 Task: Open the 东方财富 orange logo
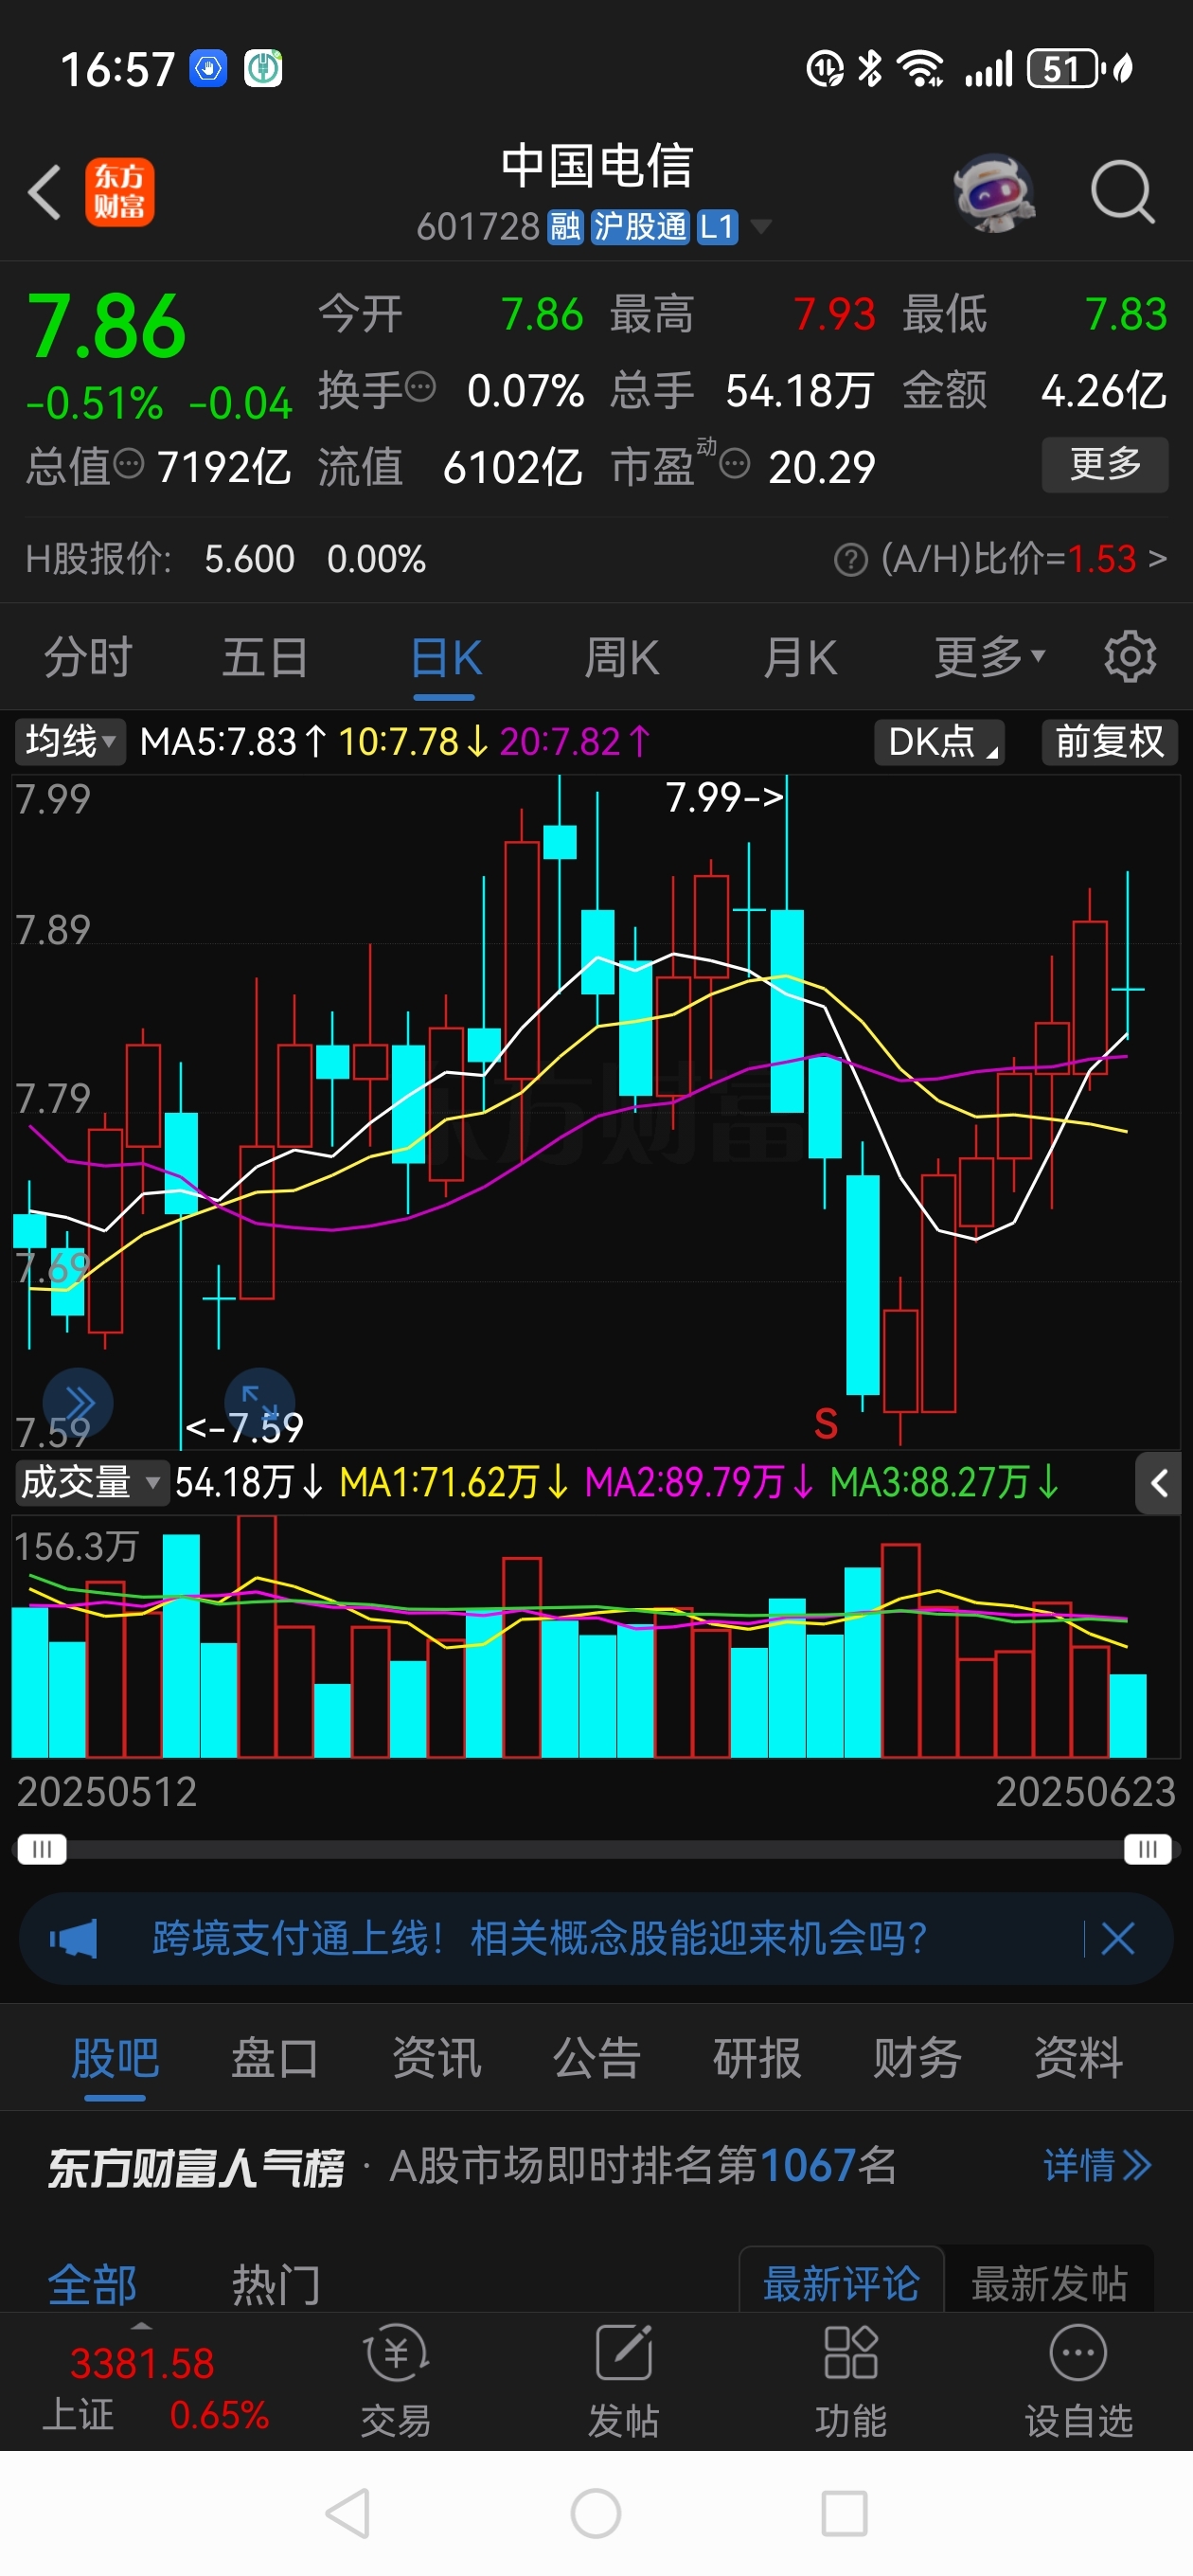119,192
